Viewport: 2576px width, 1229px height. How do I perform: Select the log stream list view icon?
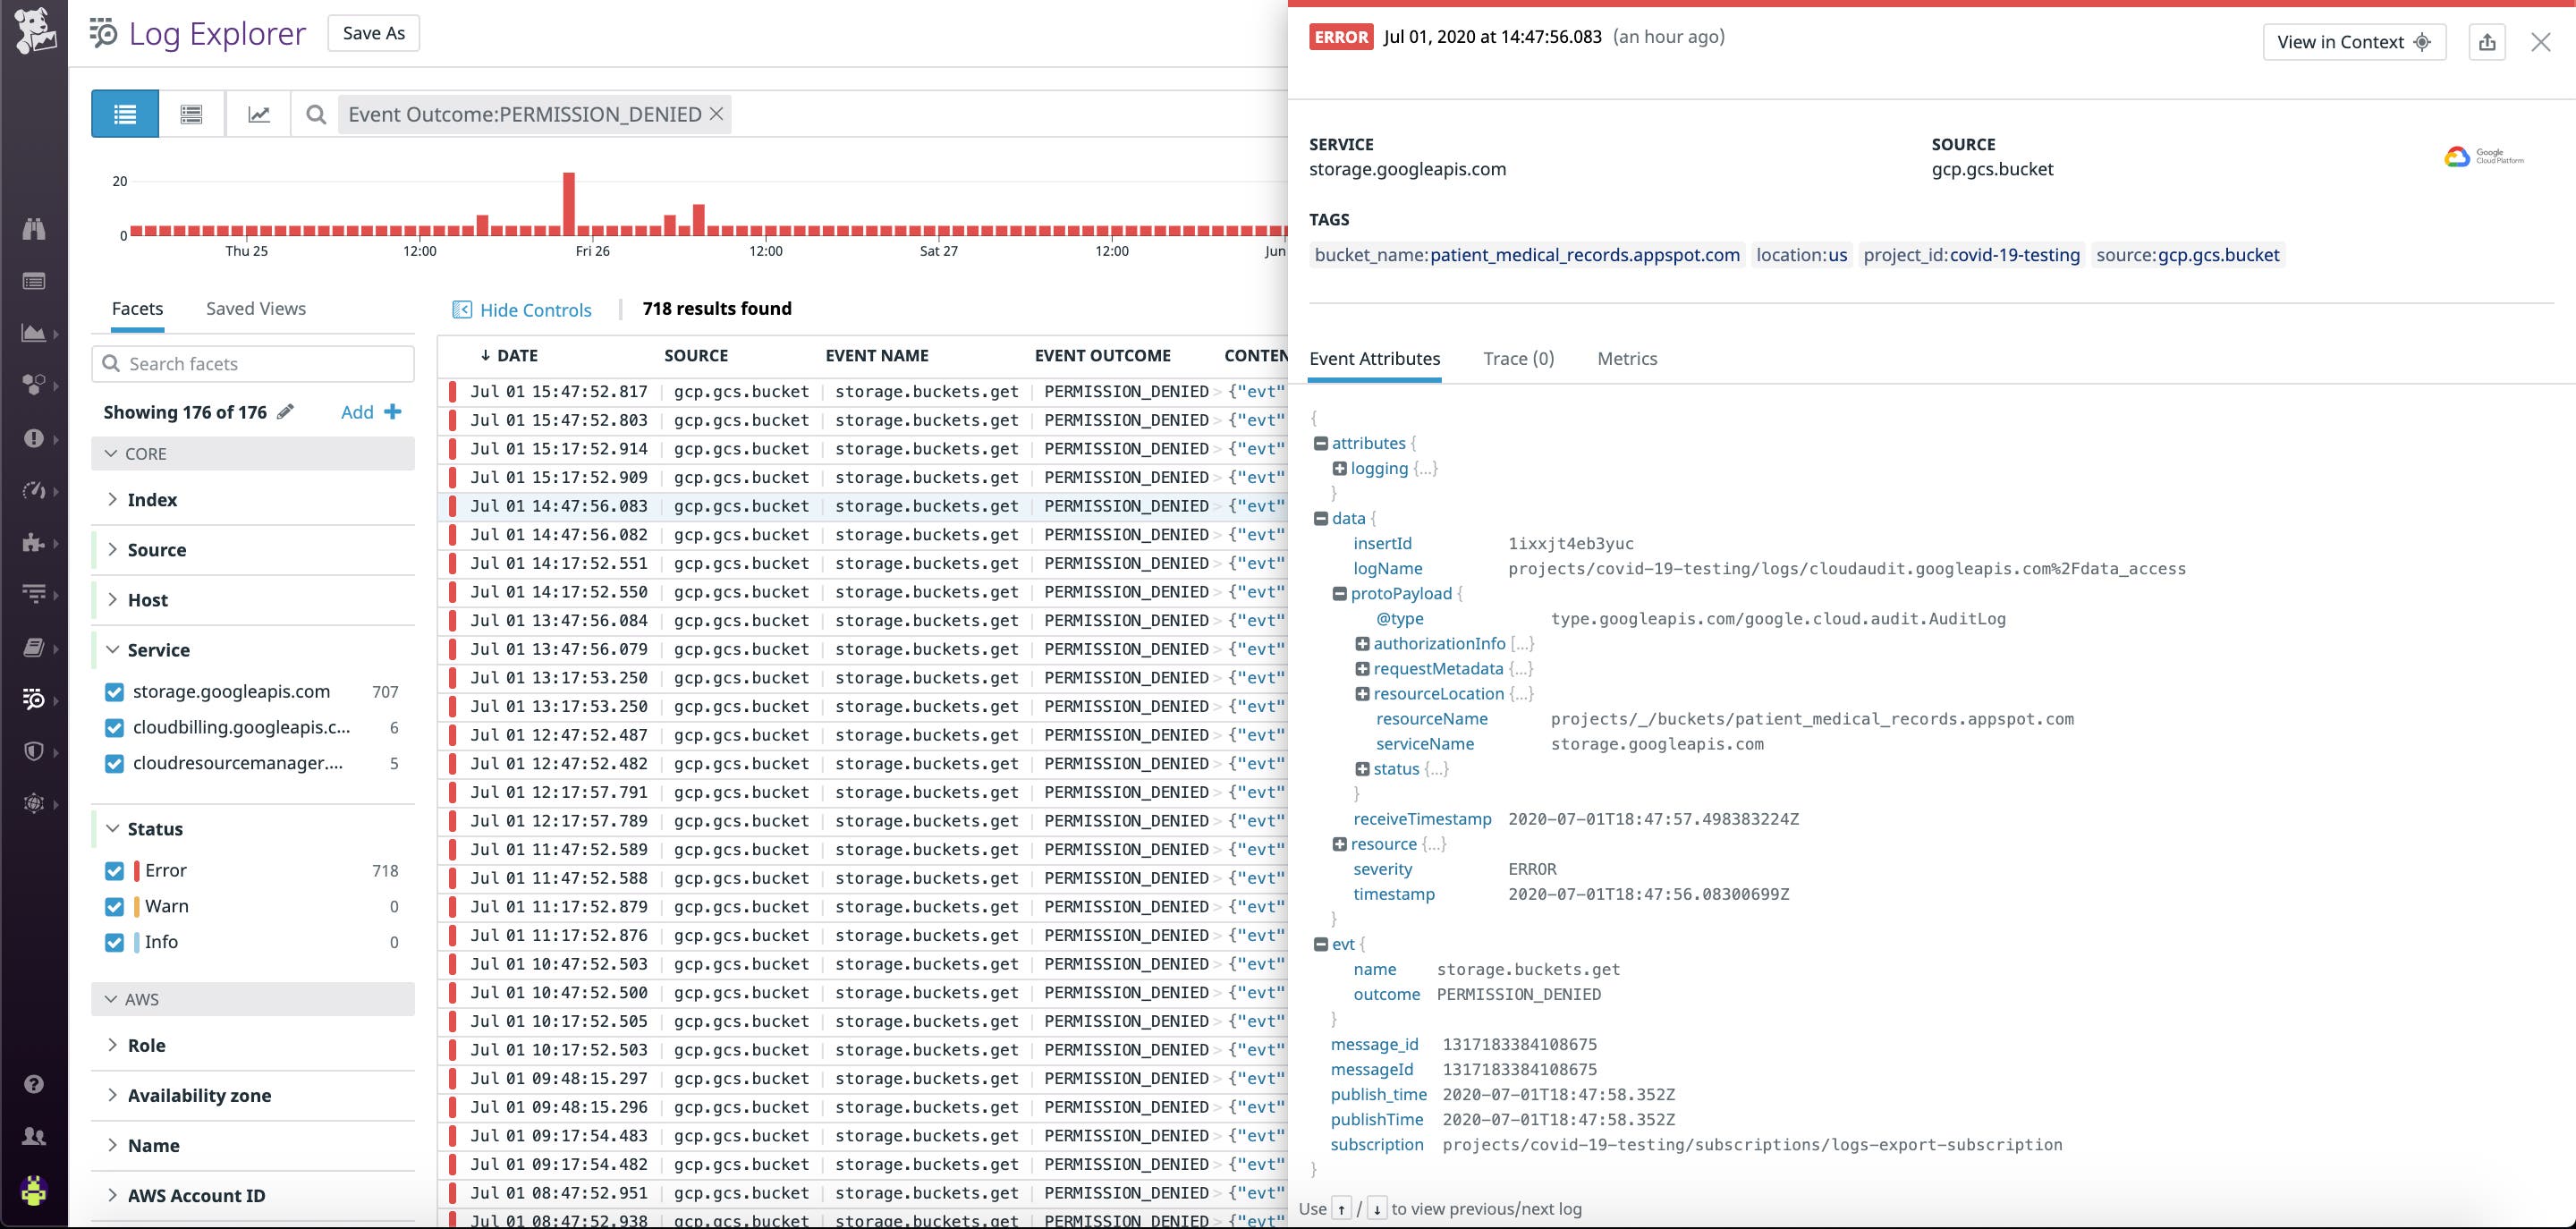124,113
